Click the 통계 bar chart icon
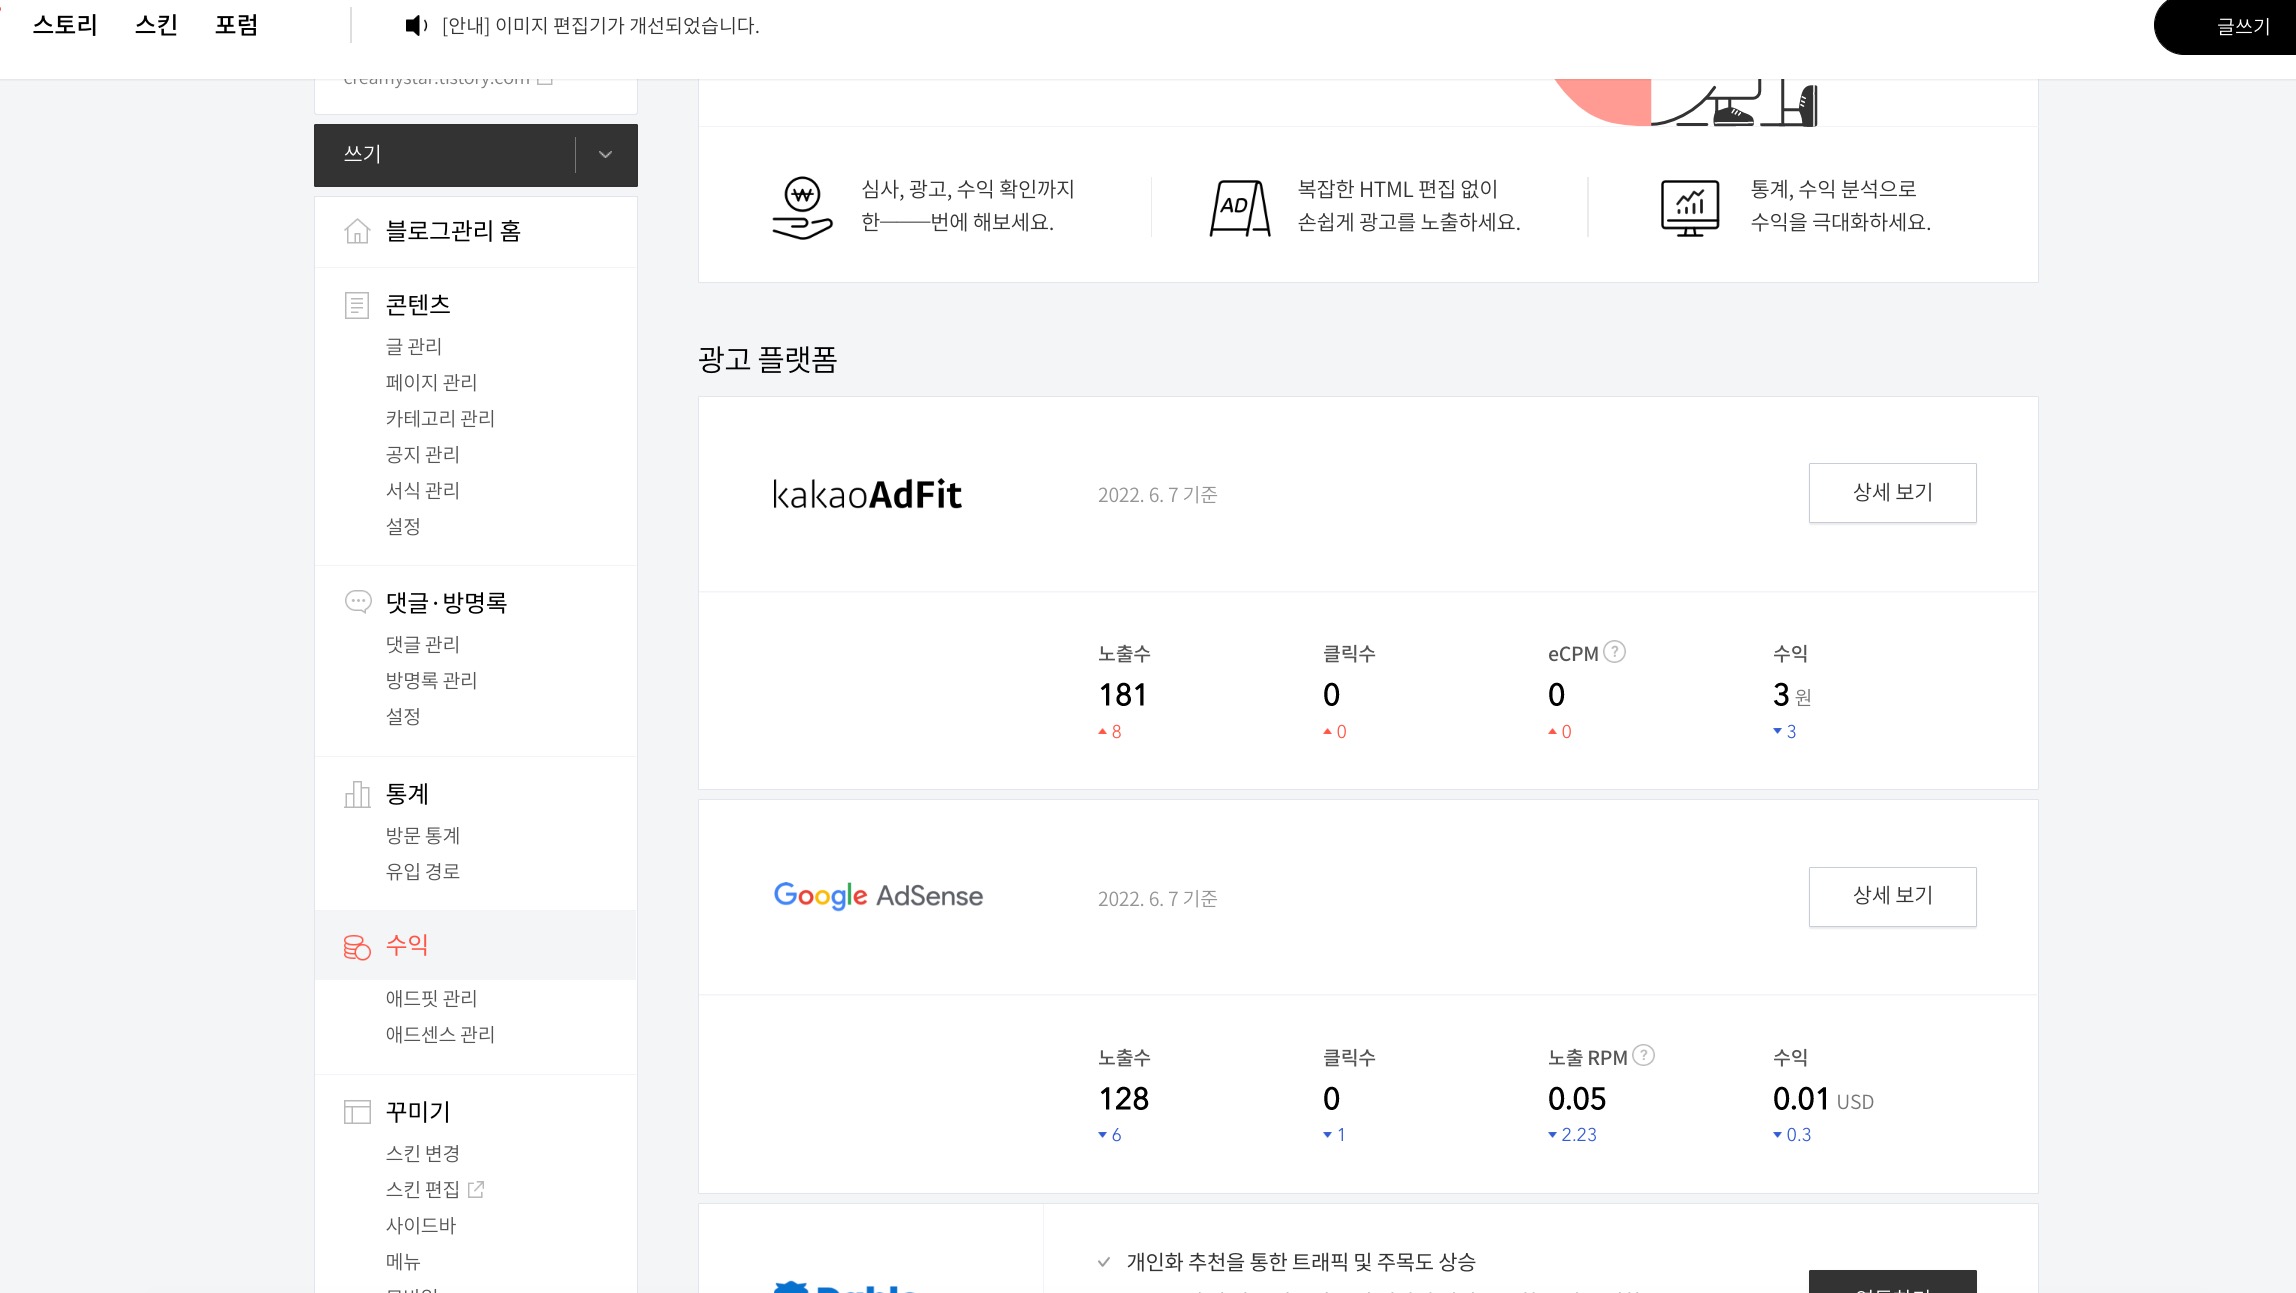Screen dimensions: 2296x1293 [357, 794]
